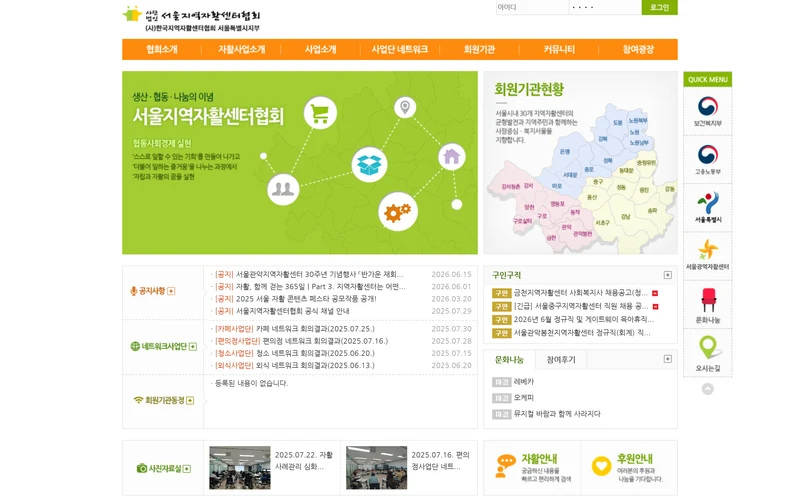Open 보건복지부 quick menu icon
The image size is (800, 500).
coord(708,111)
